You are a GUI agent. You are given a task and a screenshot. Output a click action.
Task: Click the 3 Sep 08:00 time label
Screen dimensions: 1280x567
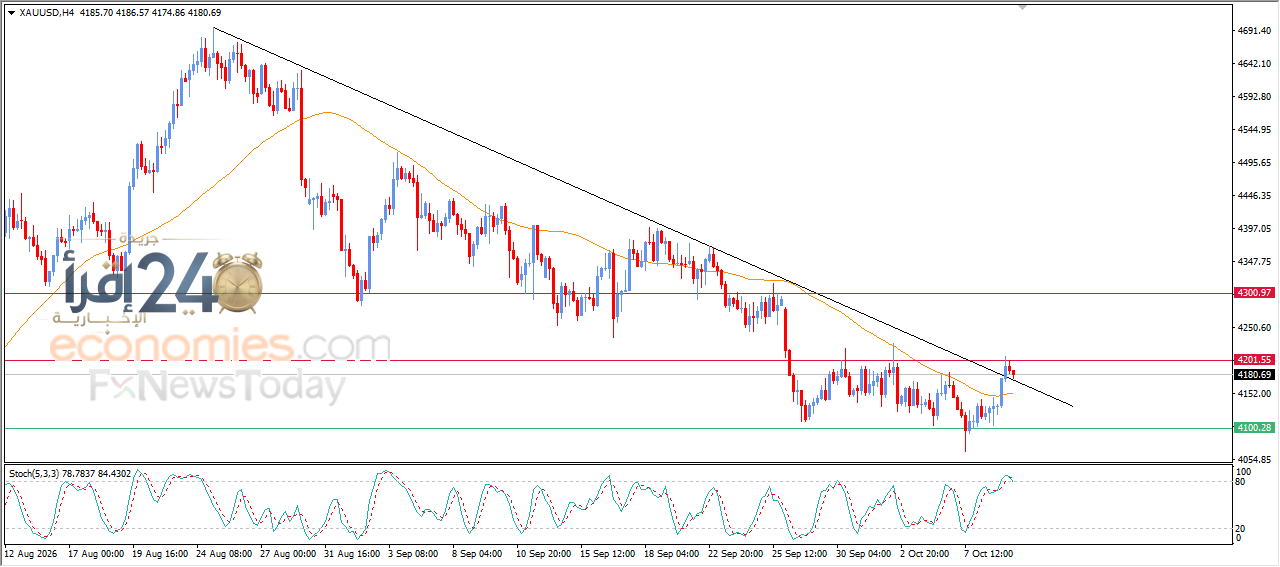[413, 552]
